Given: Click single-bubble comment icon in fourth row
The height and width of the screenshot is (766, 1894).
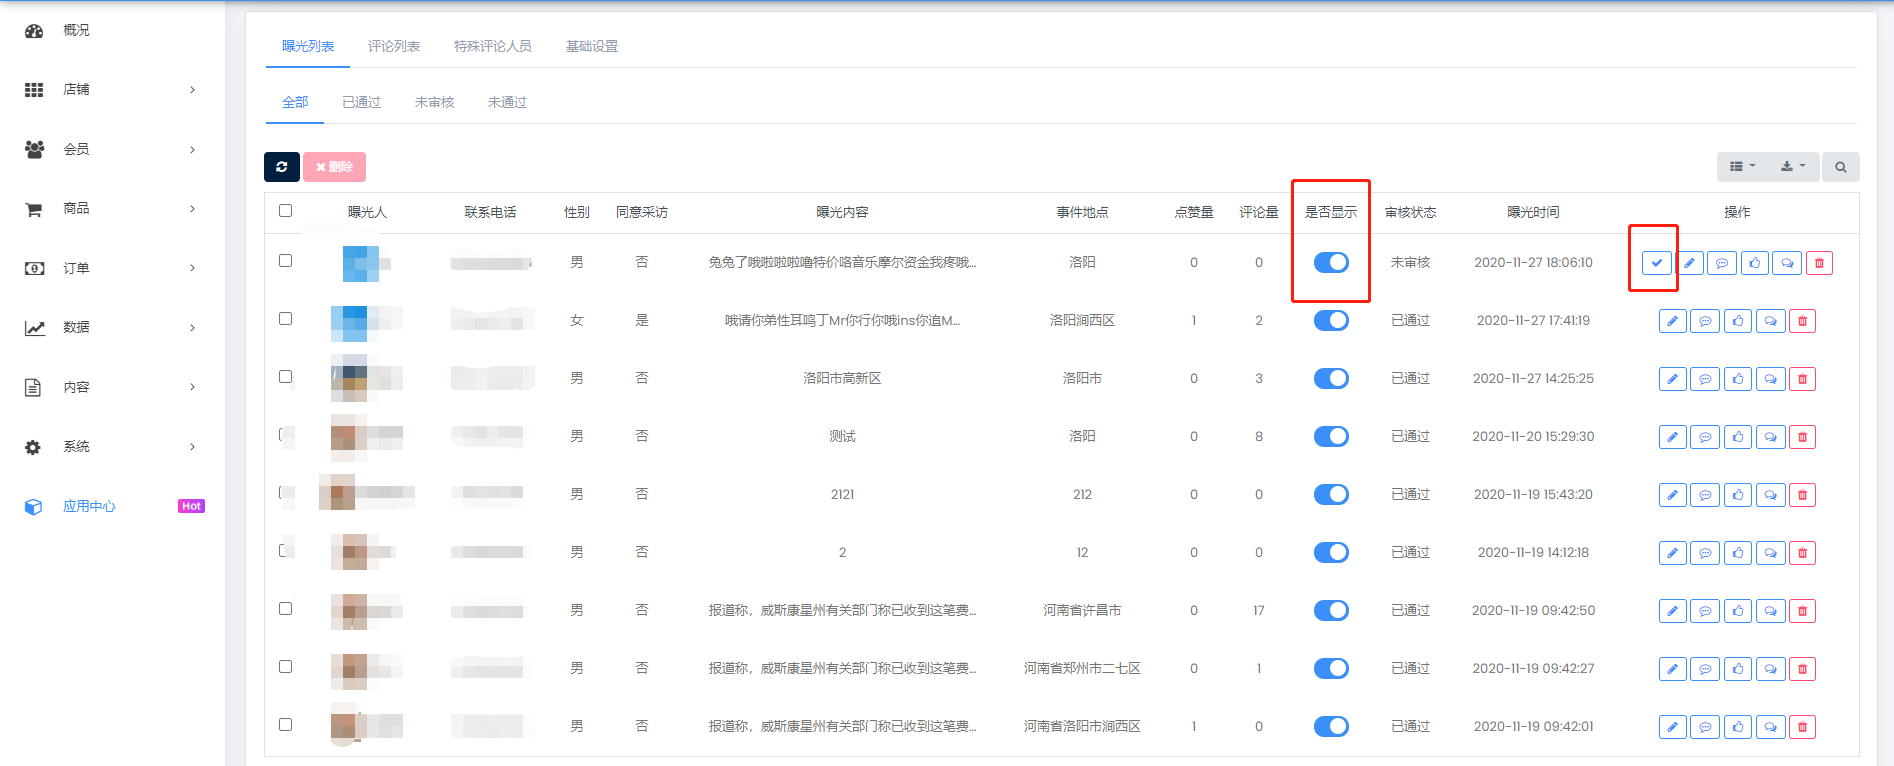Looking at the screenshot, I should (x=1705, y=437).
